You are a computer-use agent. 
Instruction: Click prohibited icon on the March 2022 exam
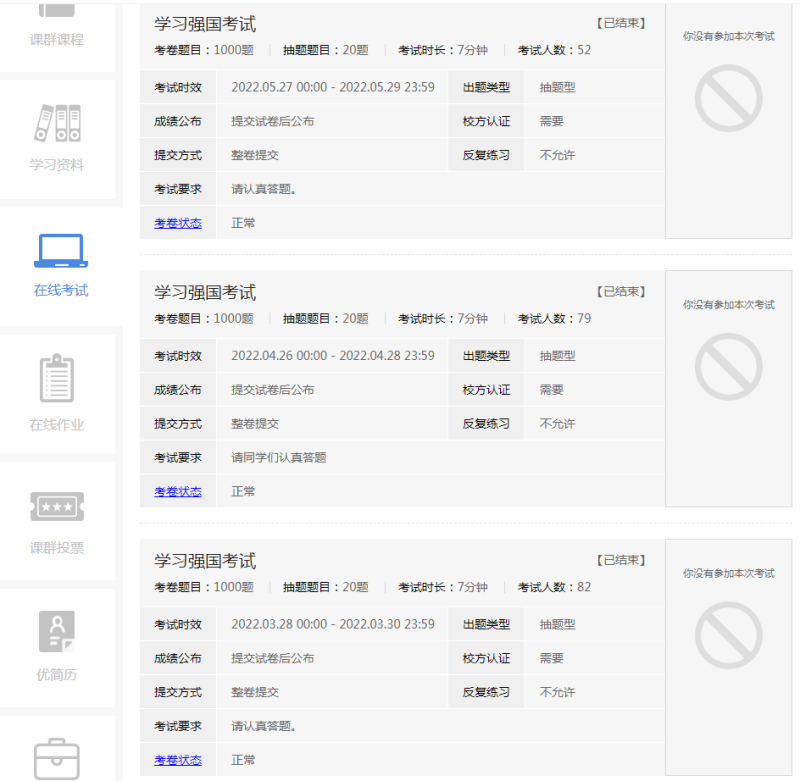728,636
